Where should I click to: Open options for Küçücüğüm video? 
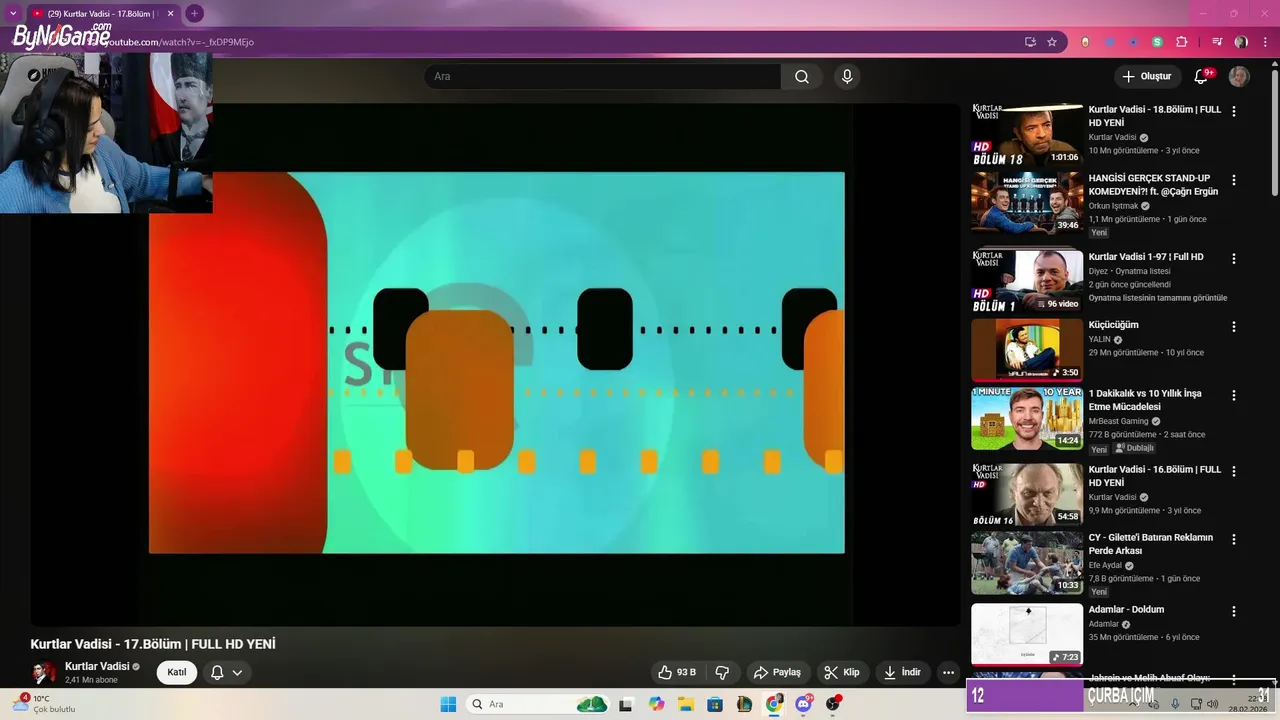(x=1234, y=327)
